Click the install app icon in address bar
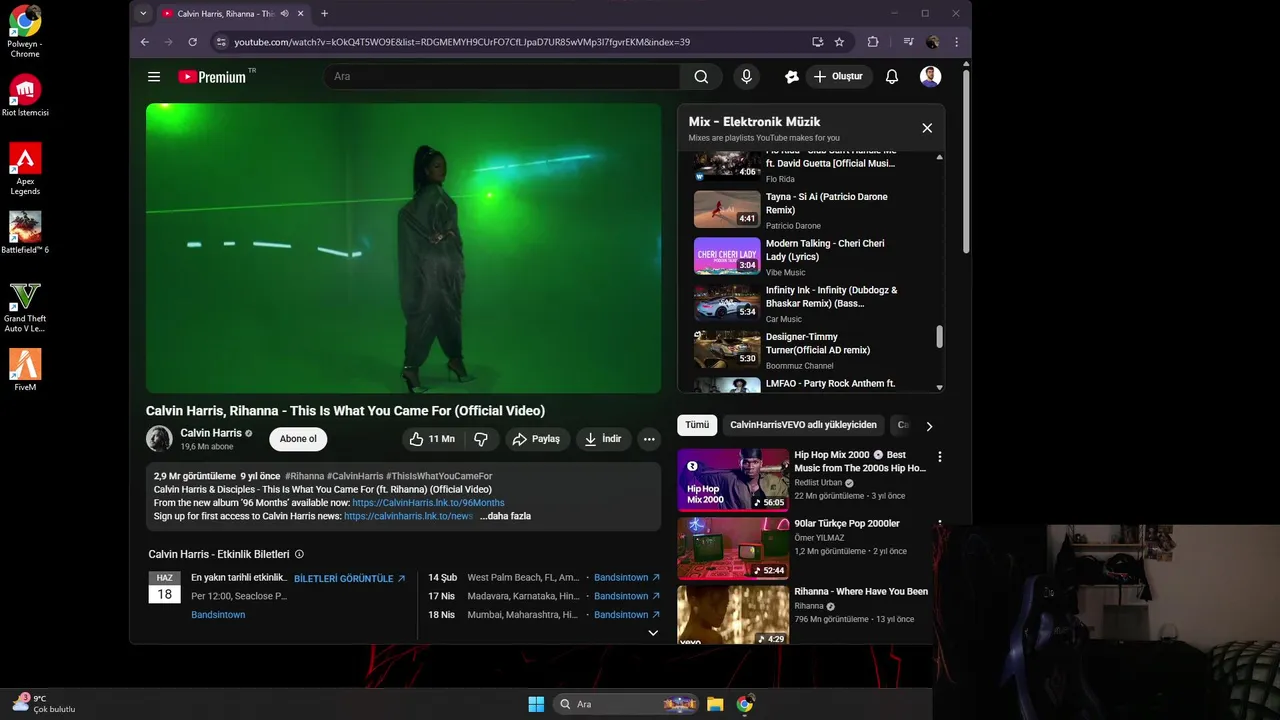The image size is (1280, 720). tap(818, 42)
